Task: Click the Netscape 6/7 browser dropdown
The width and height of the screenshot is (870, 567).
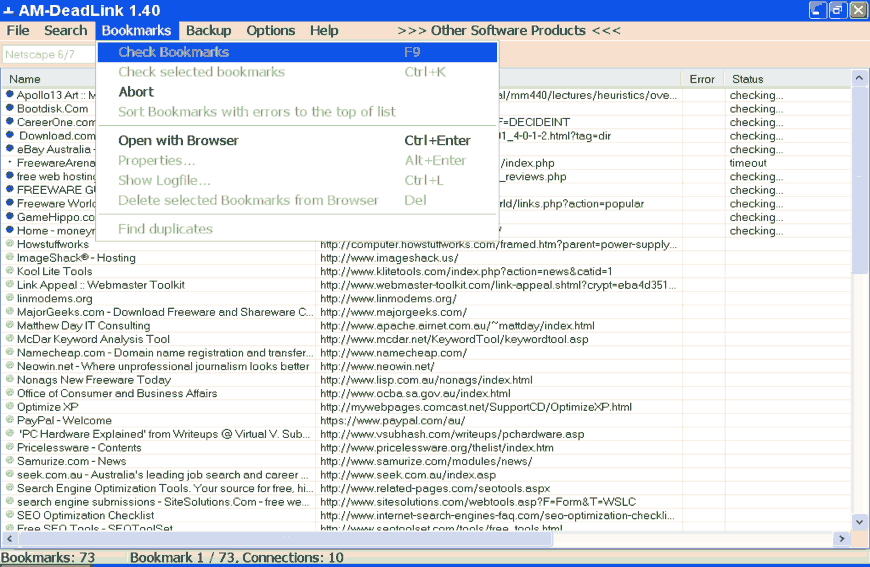Action: tap(49, 54)
